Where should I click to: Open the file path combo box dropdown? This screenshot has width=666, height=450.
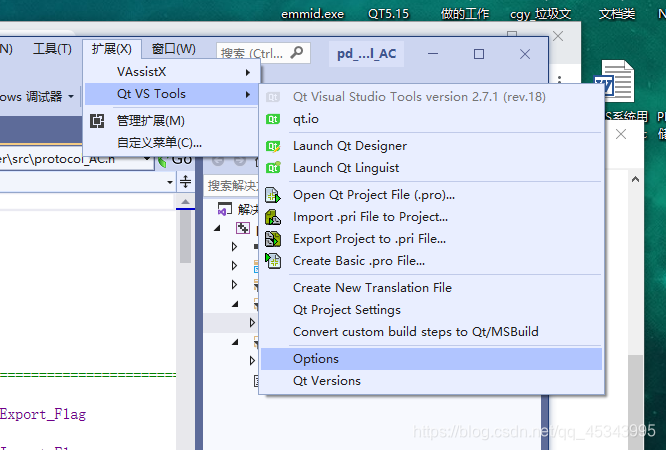point(147,159)
